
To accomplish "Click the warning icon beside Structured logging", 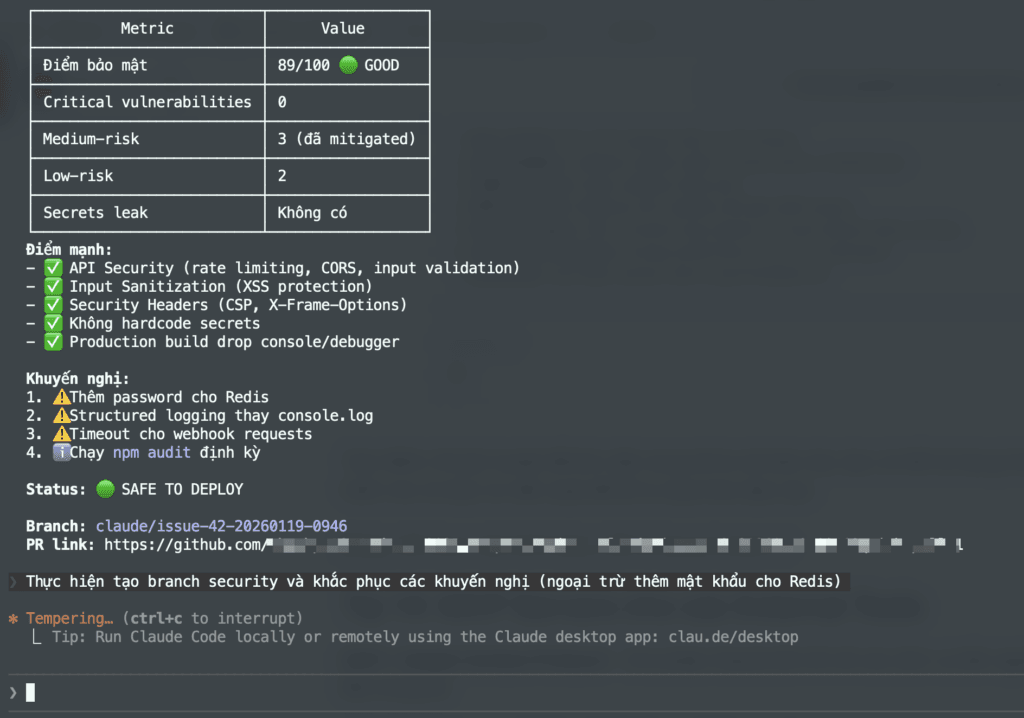I will (61, 415).
